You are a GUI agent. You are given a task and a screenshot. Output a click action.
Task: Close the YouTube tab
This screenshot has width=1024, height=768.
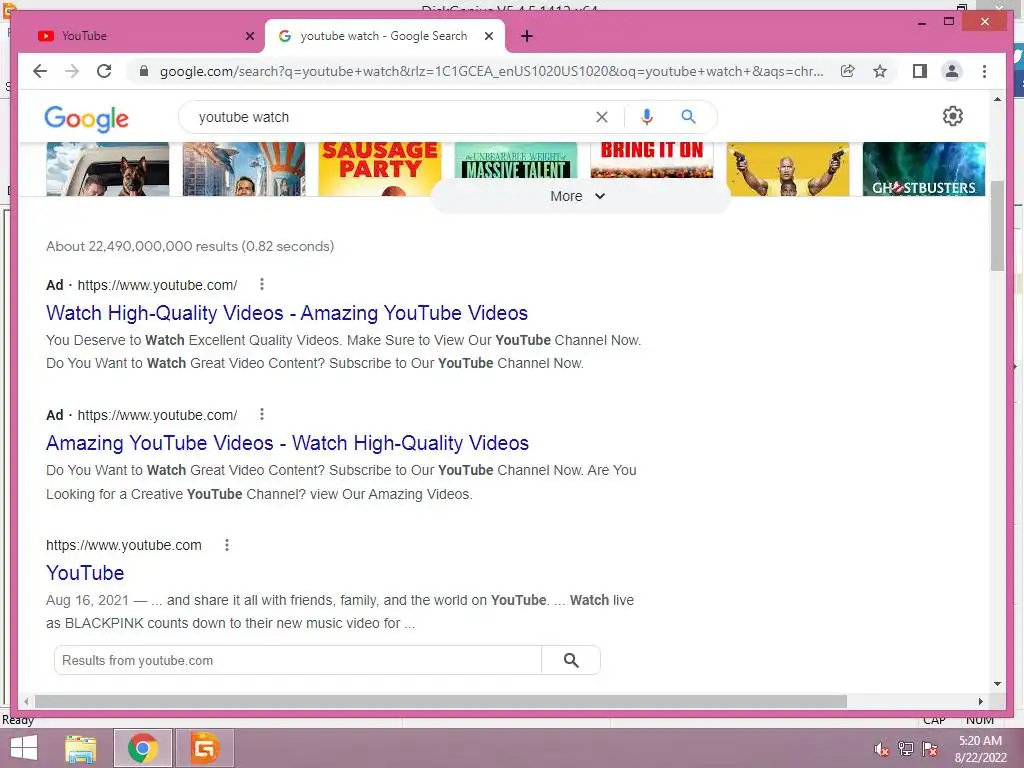(249, 36)
